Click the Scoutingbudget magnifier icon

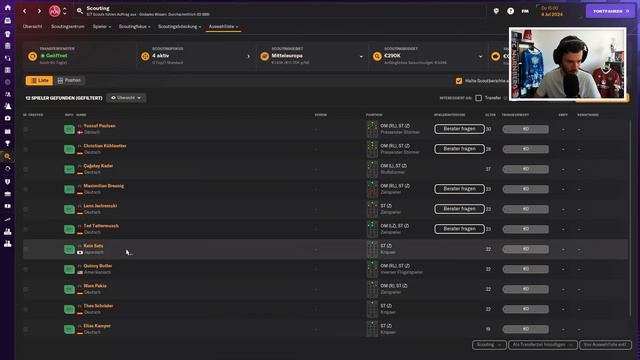pyautogui.click(x=377, y=56)
